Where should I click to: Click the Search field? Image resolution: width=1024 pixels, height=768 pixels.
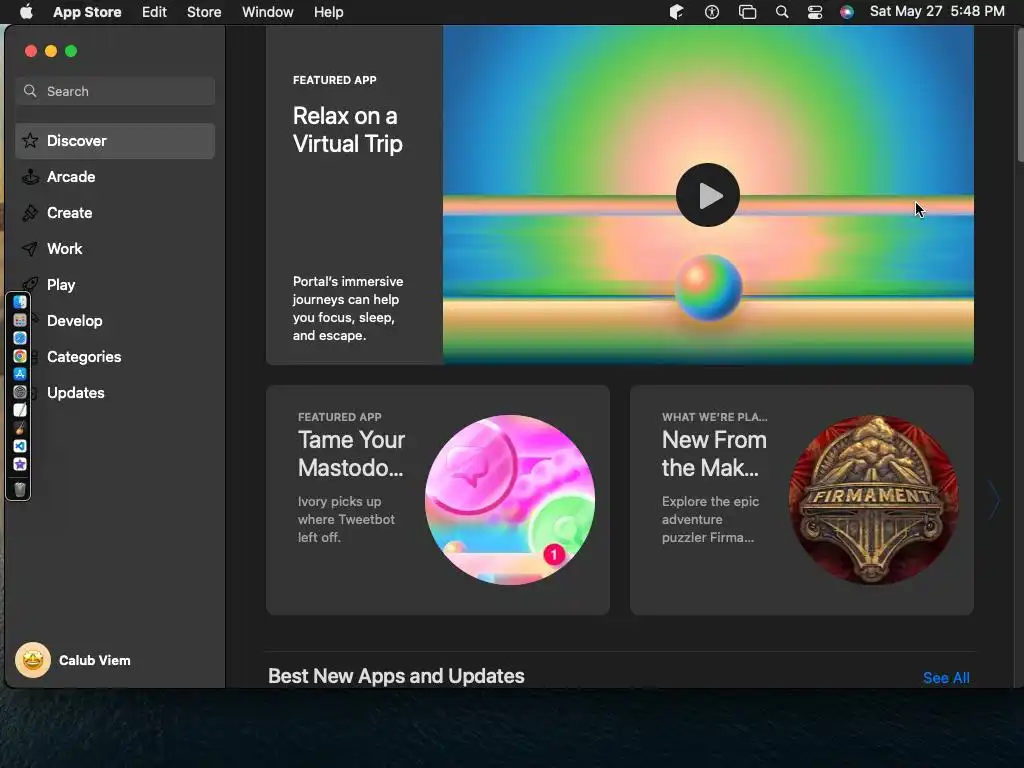115,91
